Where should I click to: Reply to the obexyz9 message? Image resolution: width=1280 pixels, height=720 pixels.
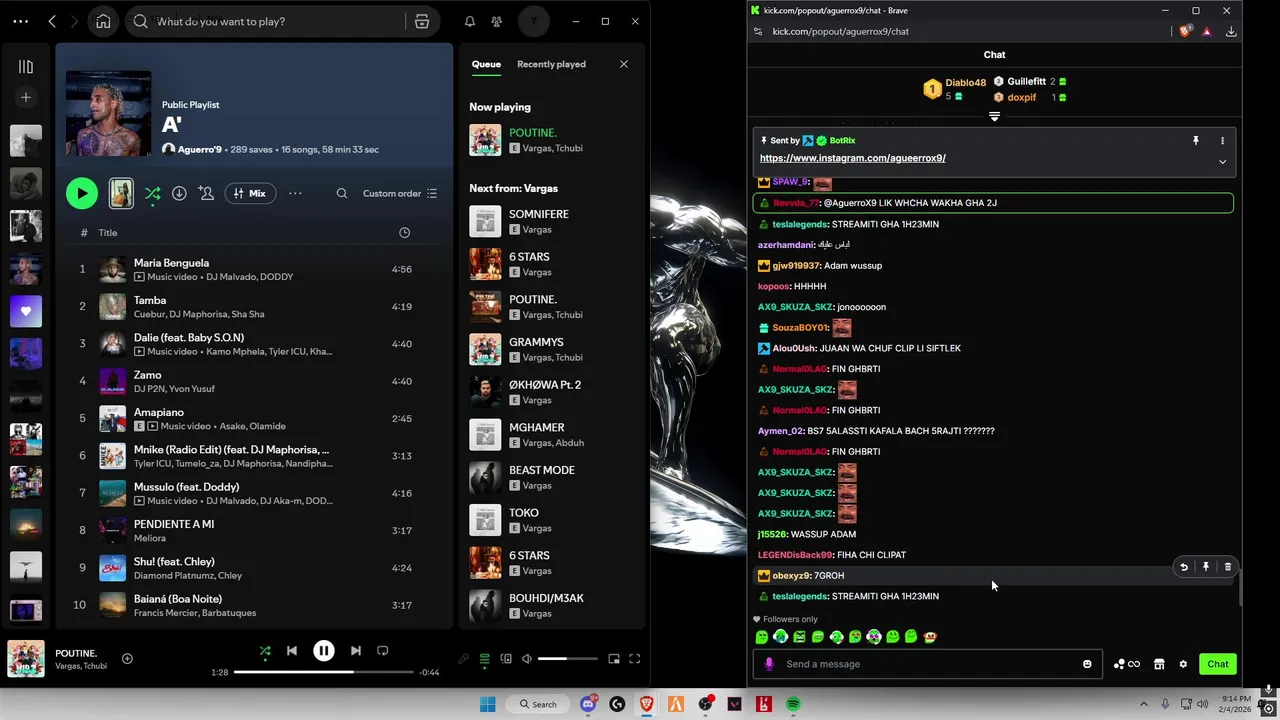click(1184, 567)
